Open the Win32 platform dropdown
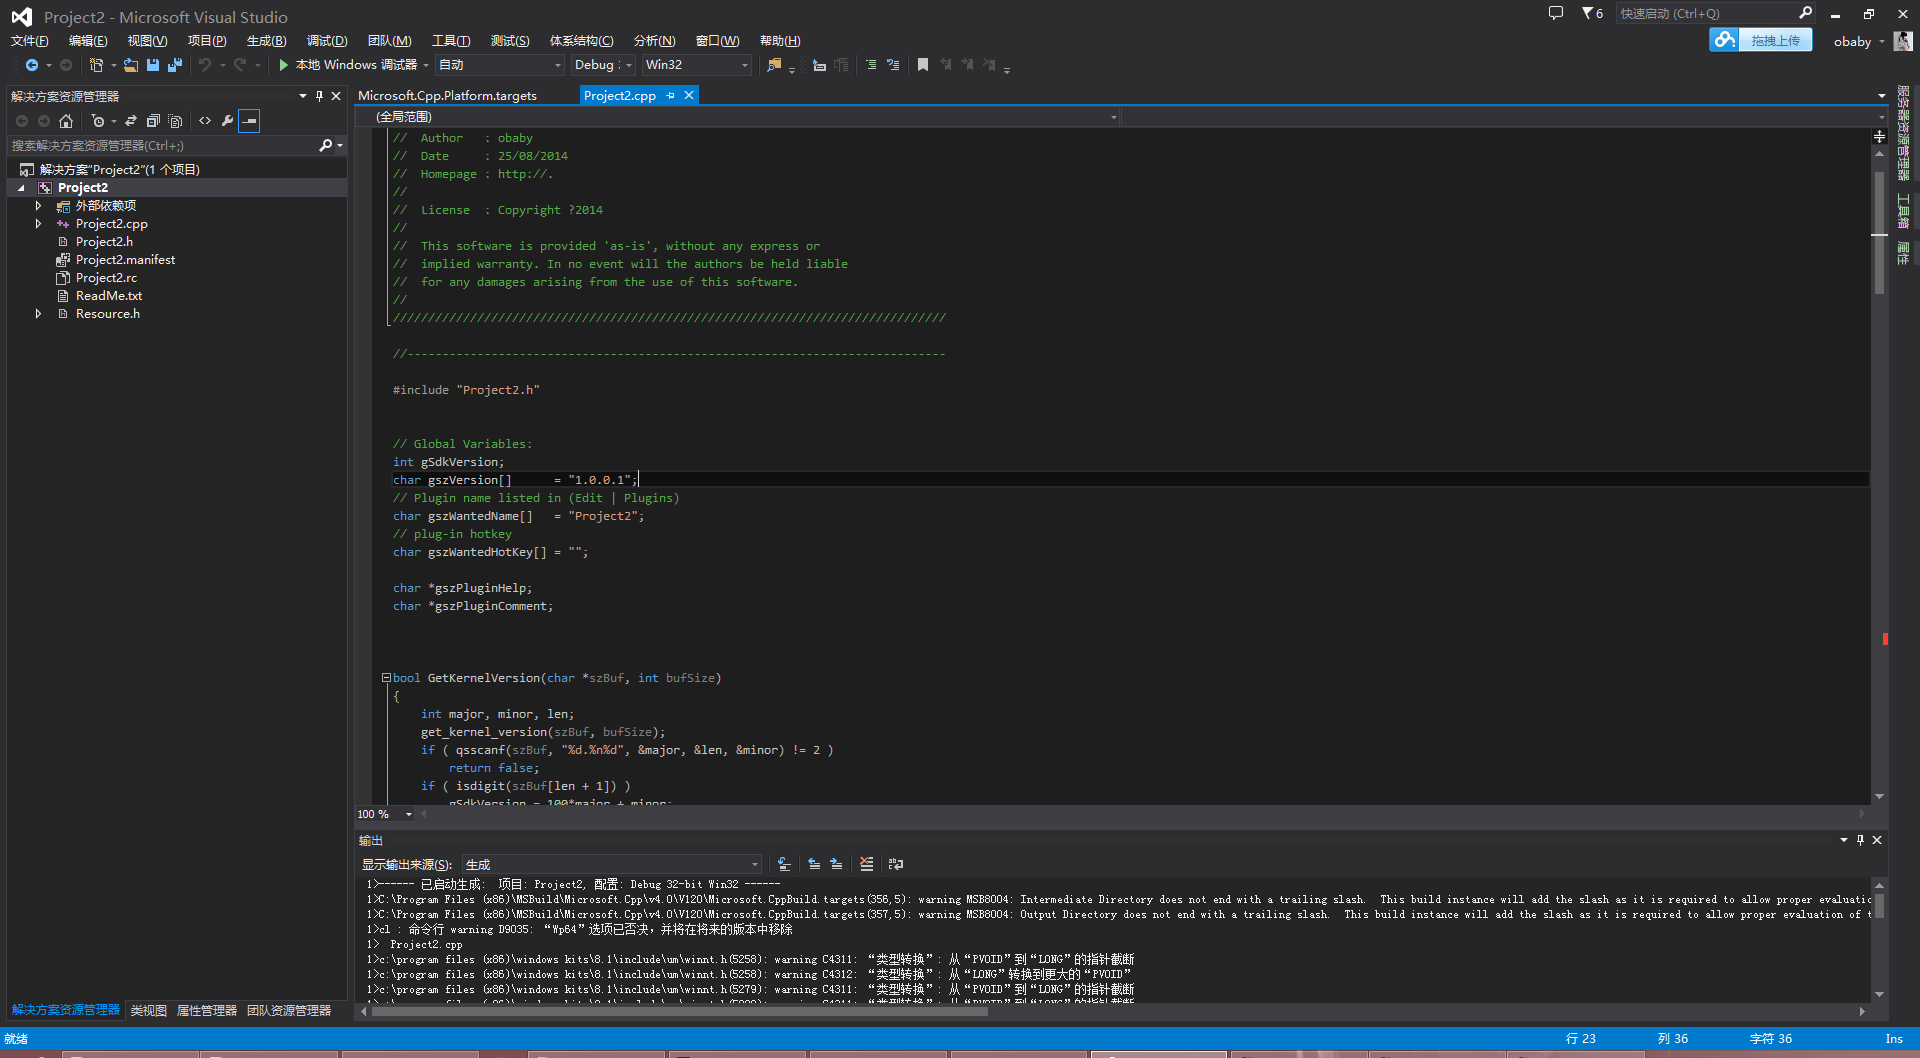Screen dimensions: 1920x1058 (x=696, y=65)
